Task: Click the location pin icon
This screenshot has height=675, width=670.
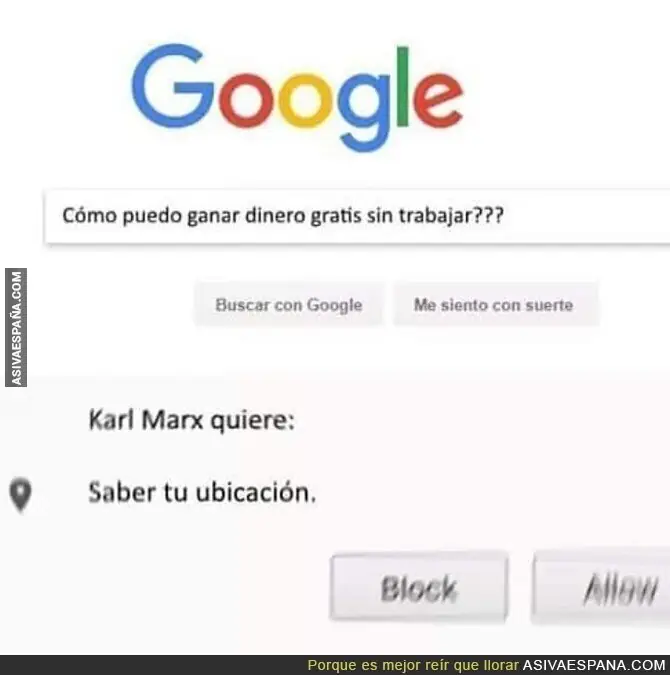Action: tap(20, 494)
